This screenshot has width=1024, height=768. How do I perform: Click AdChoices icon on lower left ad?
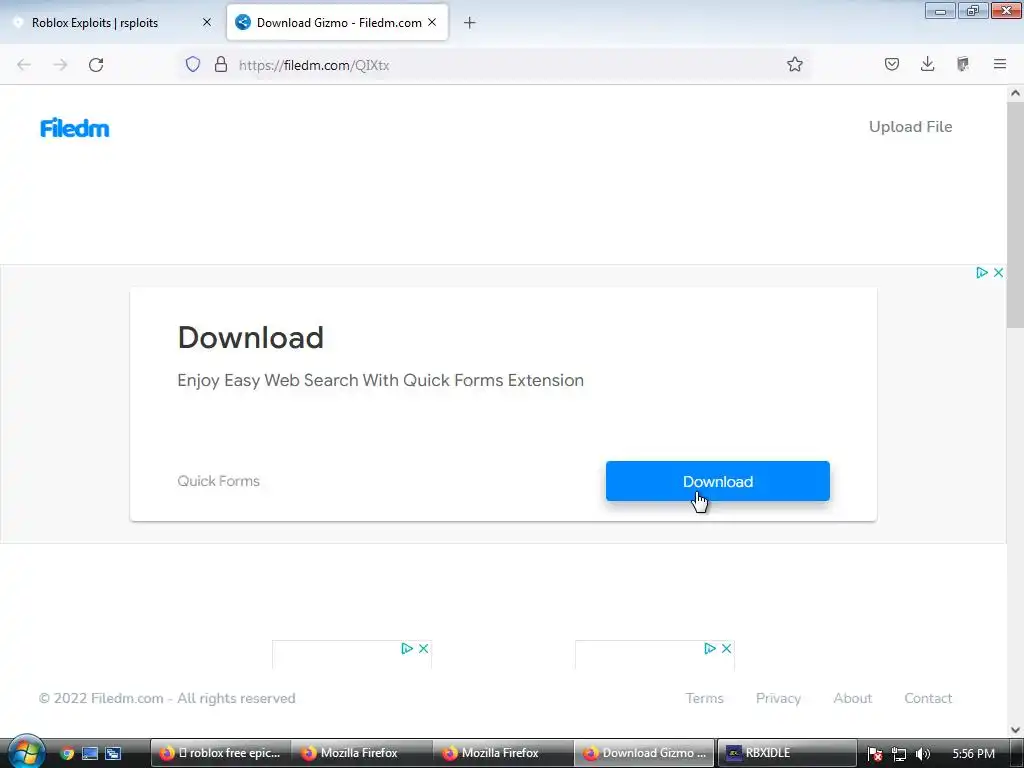point(407,648)
